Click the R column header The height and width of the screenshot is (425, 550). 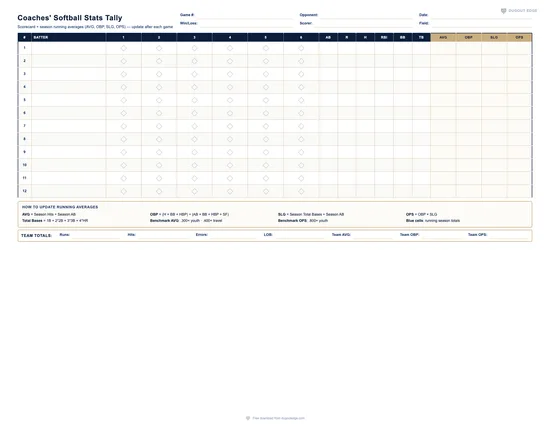tap(347, 37)
